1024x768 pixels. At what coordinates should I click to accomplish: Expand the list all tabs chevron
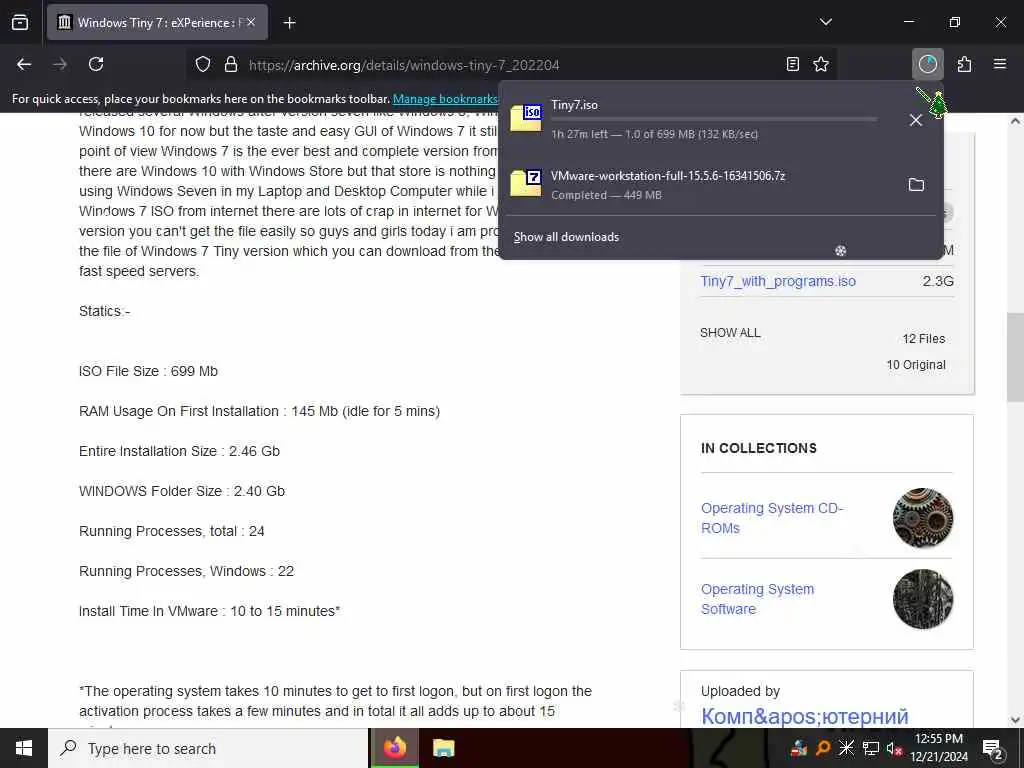coord(825,22)
